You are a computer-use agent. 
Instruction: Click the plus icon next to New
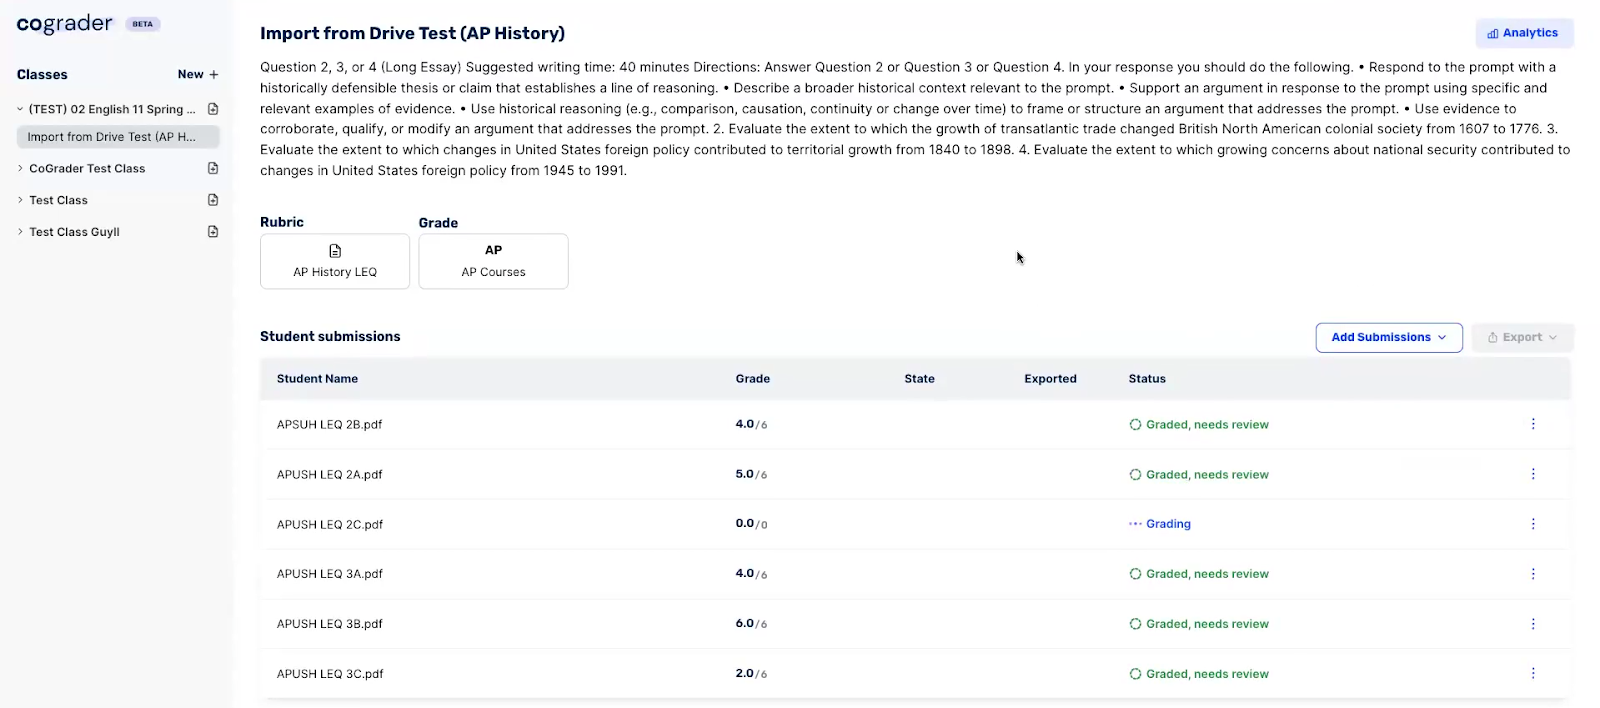[x=214, y=75]
